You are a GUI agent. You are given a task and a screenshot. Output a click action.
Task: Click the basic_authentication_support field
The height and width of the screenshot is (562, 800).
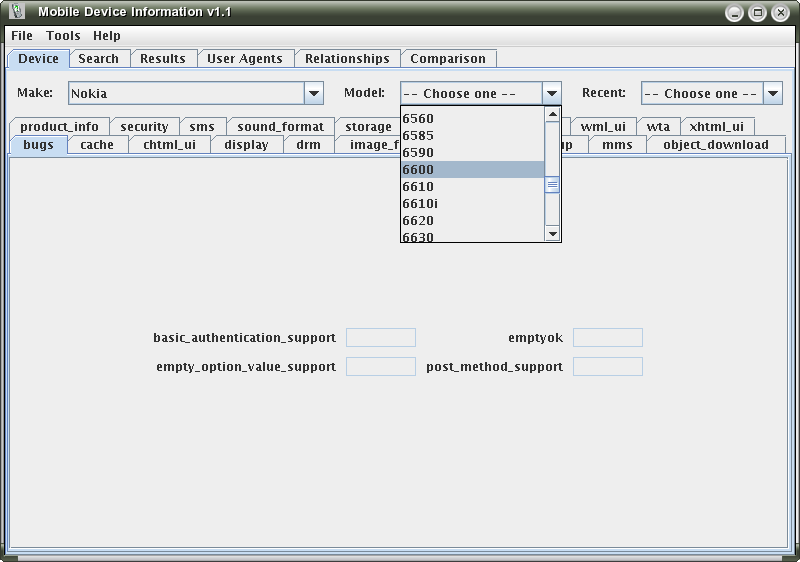tap(380, 338)
